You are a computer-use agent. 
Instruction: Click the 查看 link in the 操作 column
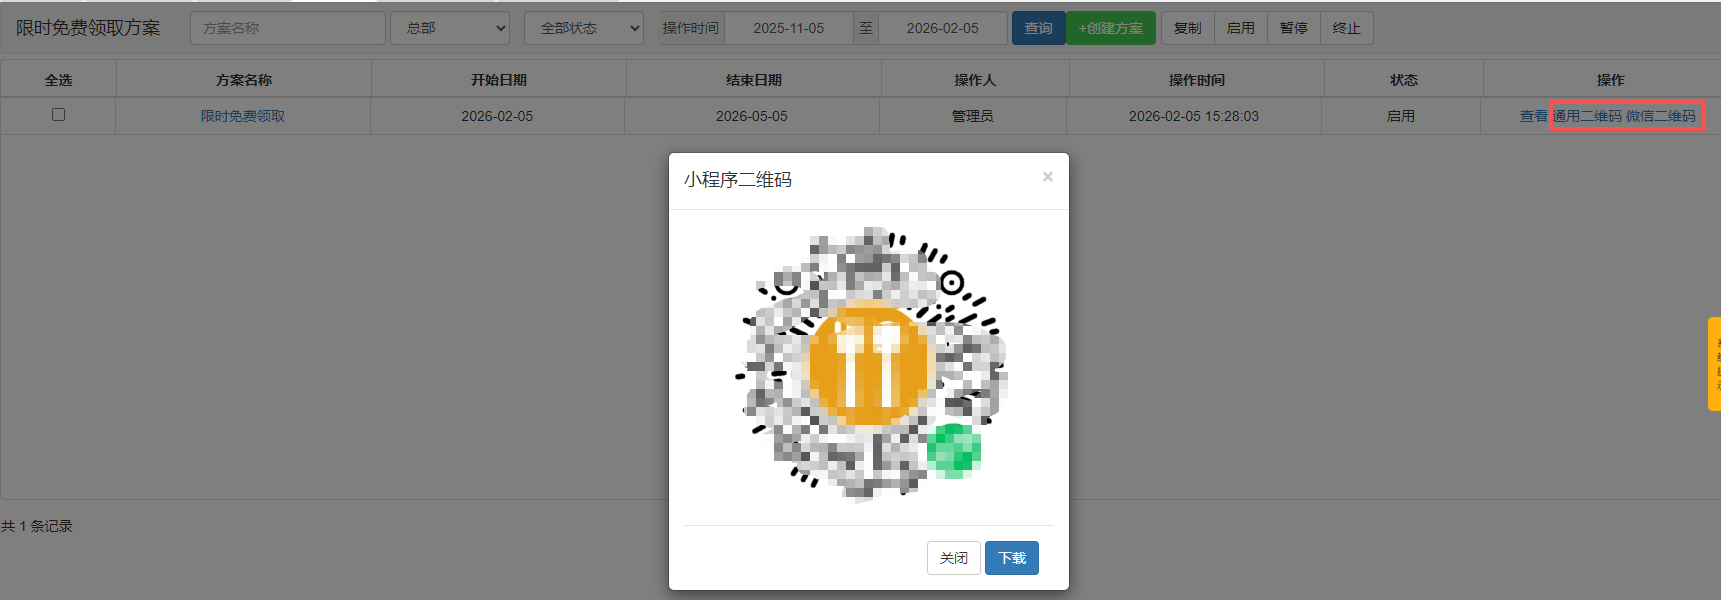click(x=1533, y=116)
